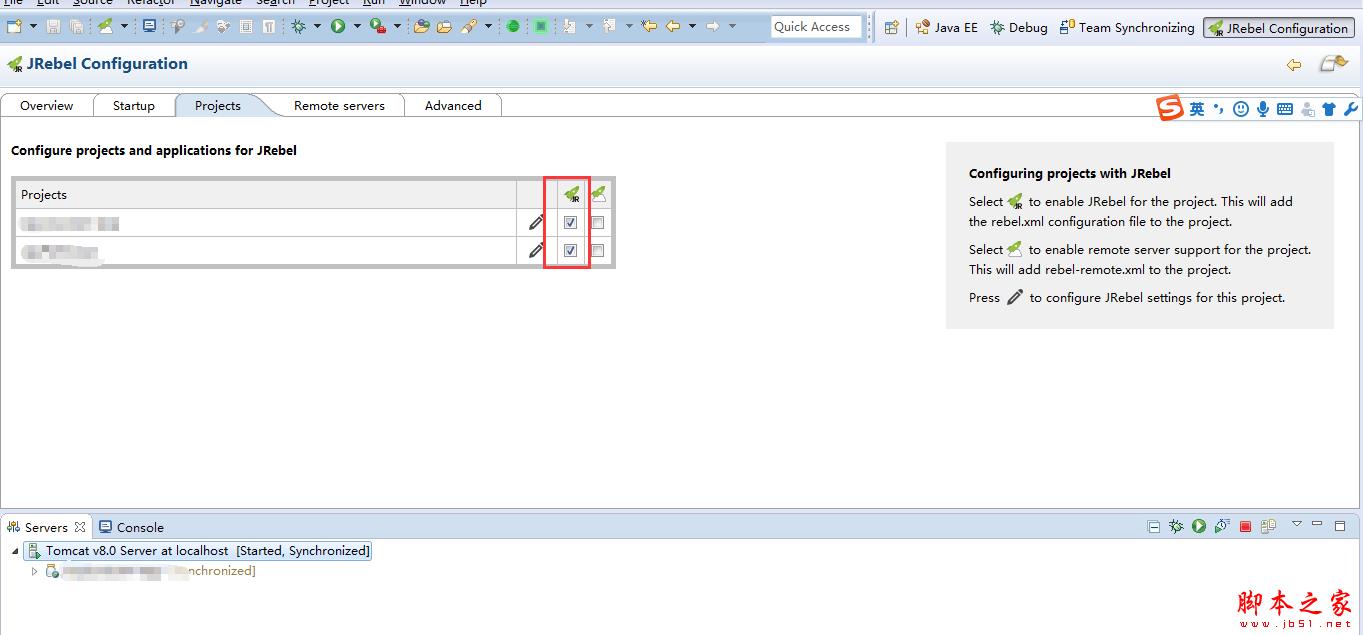Click the Open Perspective icon
The height and width of the screenshot is (635, 1363).
coord(891,28)
